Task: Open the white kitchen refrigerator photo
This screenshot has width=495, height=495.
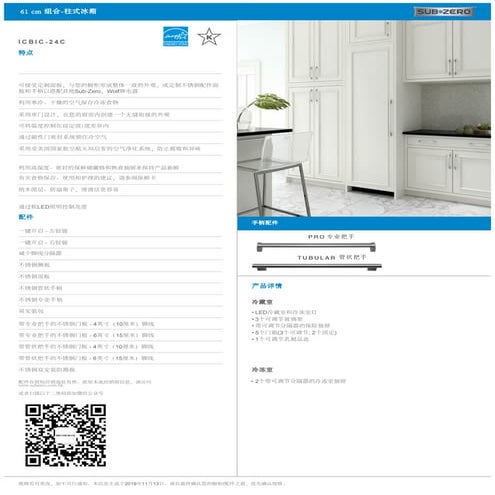Action: (x=364, y=118)
